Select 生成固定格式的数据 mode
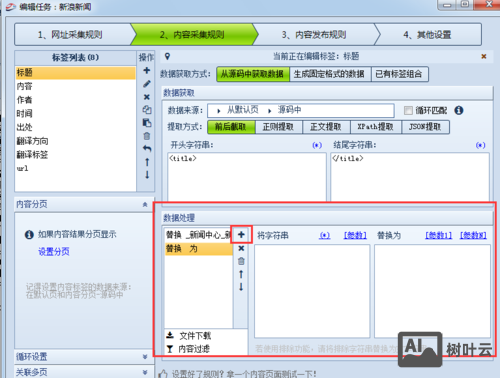 point(330,74)
